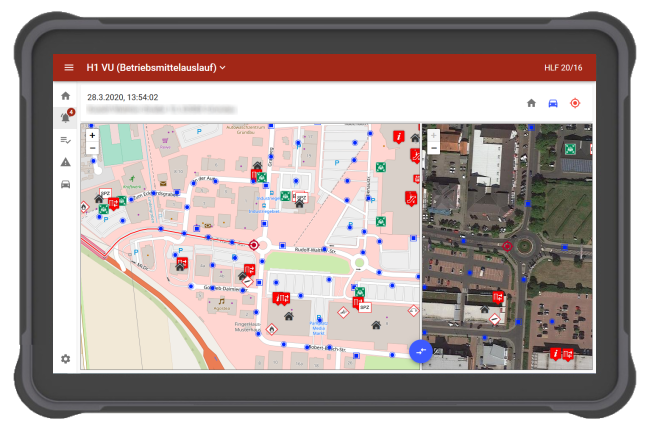Select the red incident target marker on street map
This screenshot has width=650, height=439.
click(254, 245)
